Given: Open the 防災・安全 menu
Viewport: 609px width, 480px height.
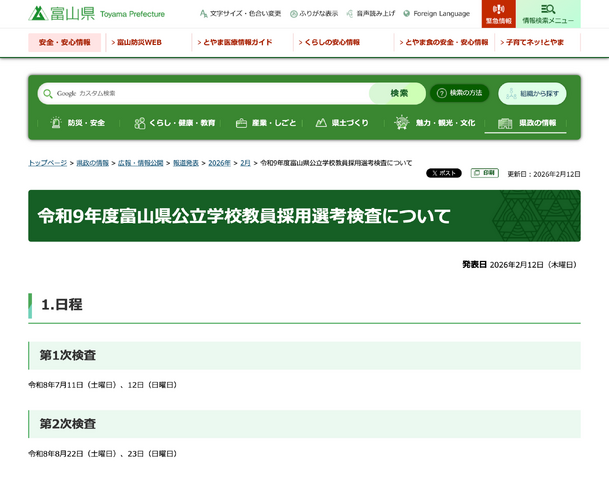Looking at the screenshot, I should click(x=78, y=123).
